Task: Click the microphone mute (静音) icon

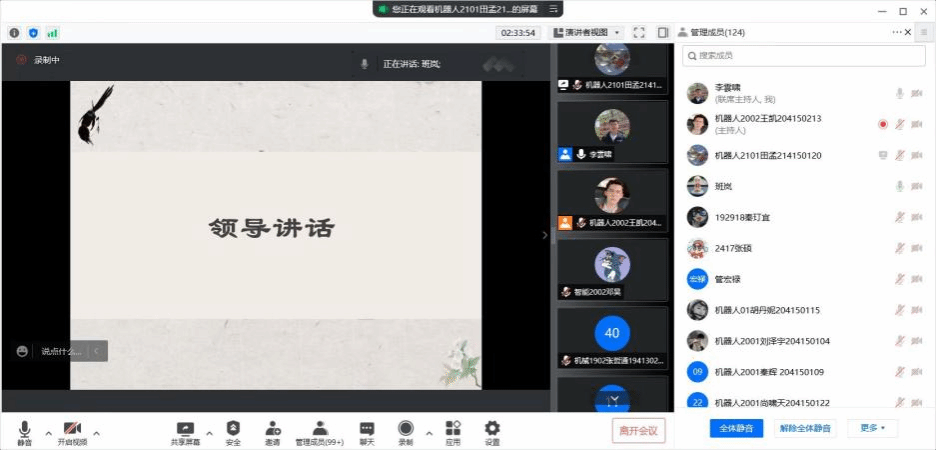Action: (24, 428)
